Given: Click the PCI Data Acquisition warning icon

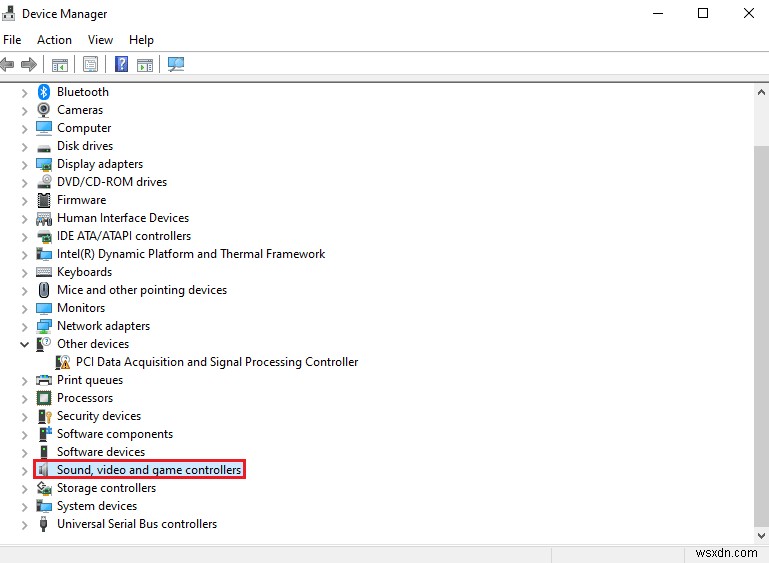Looking at the screenshot, I should pos(62,362).
